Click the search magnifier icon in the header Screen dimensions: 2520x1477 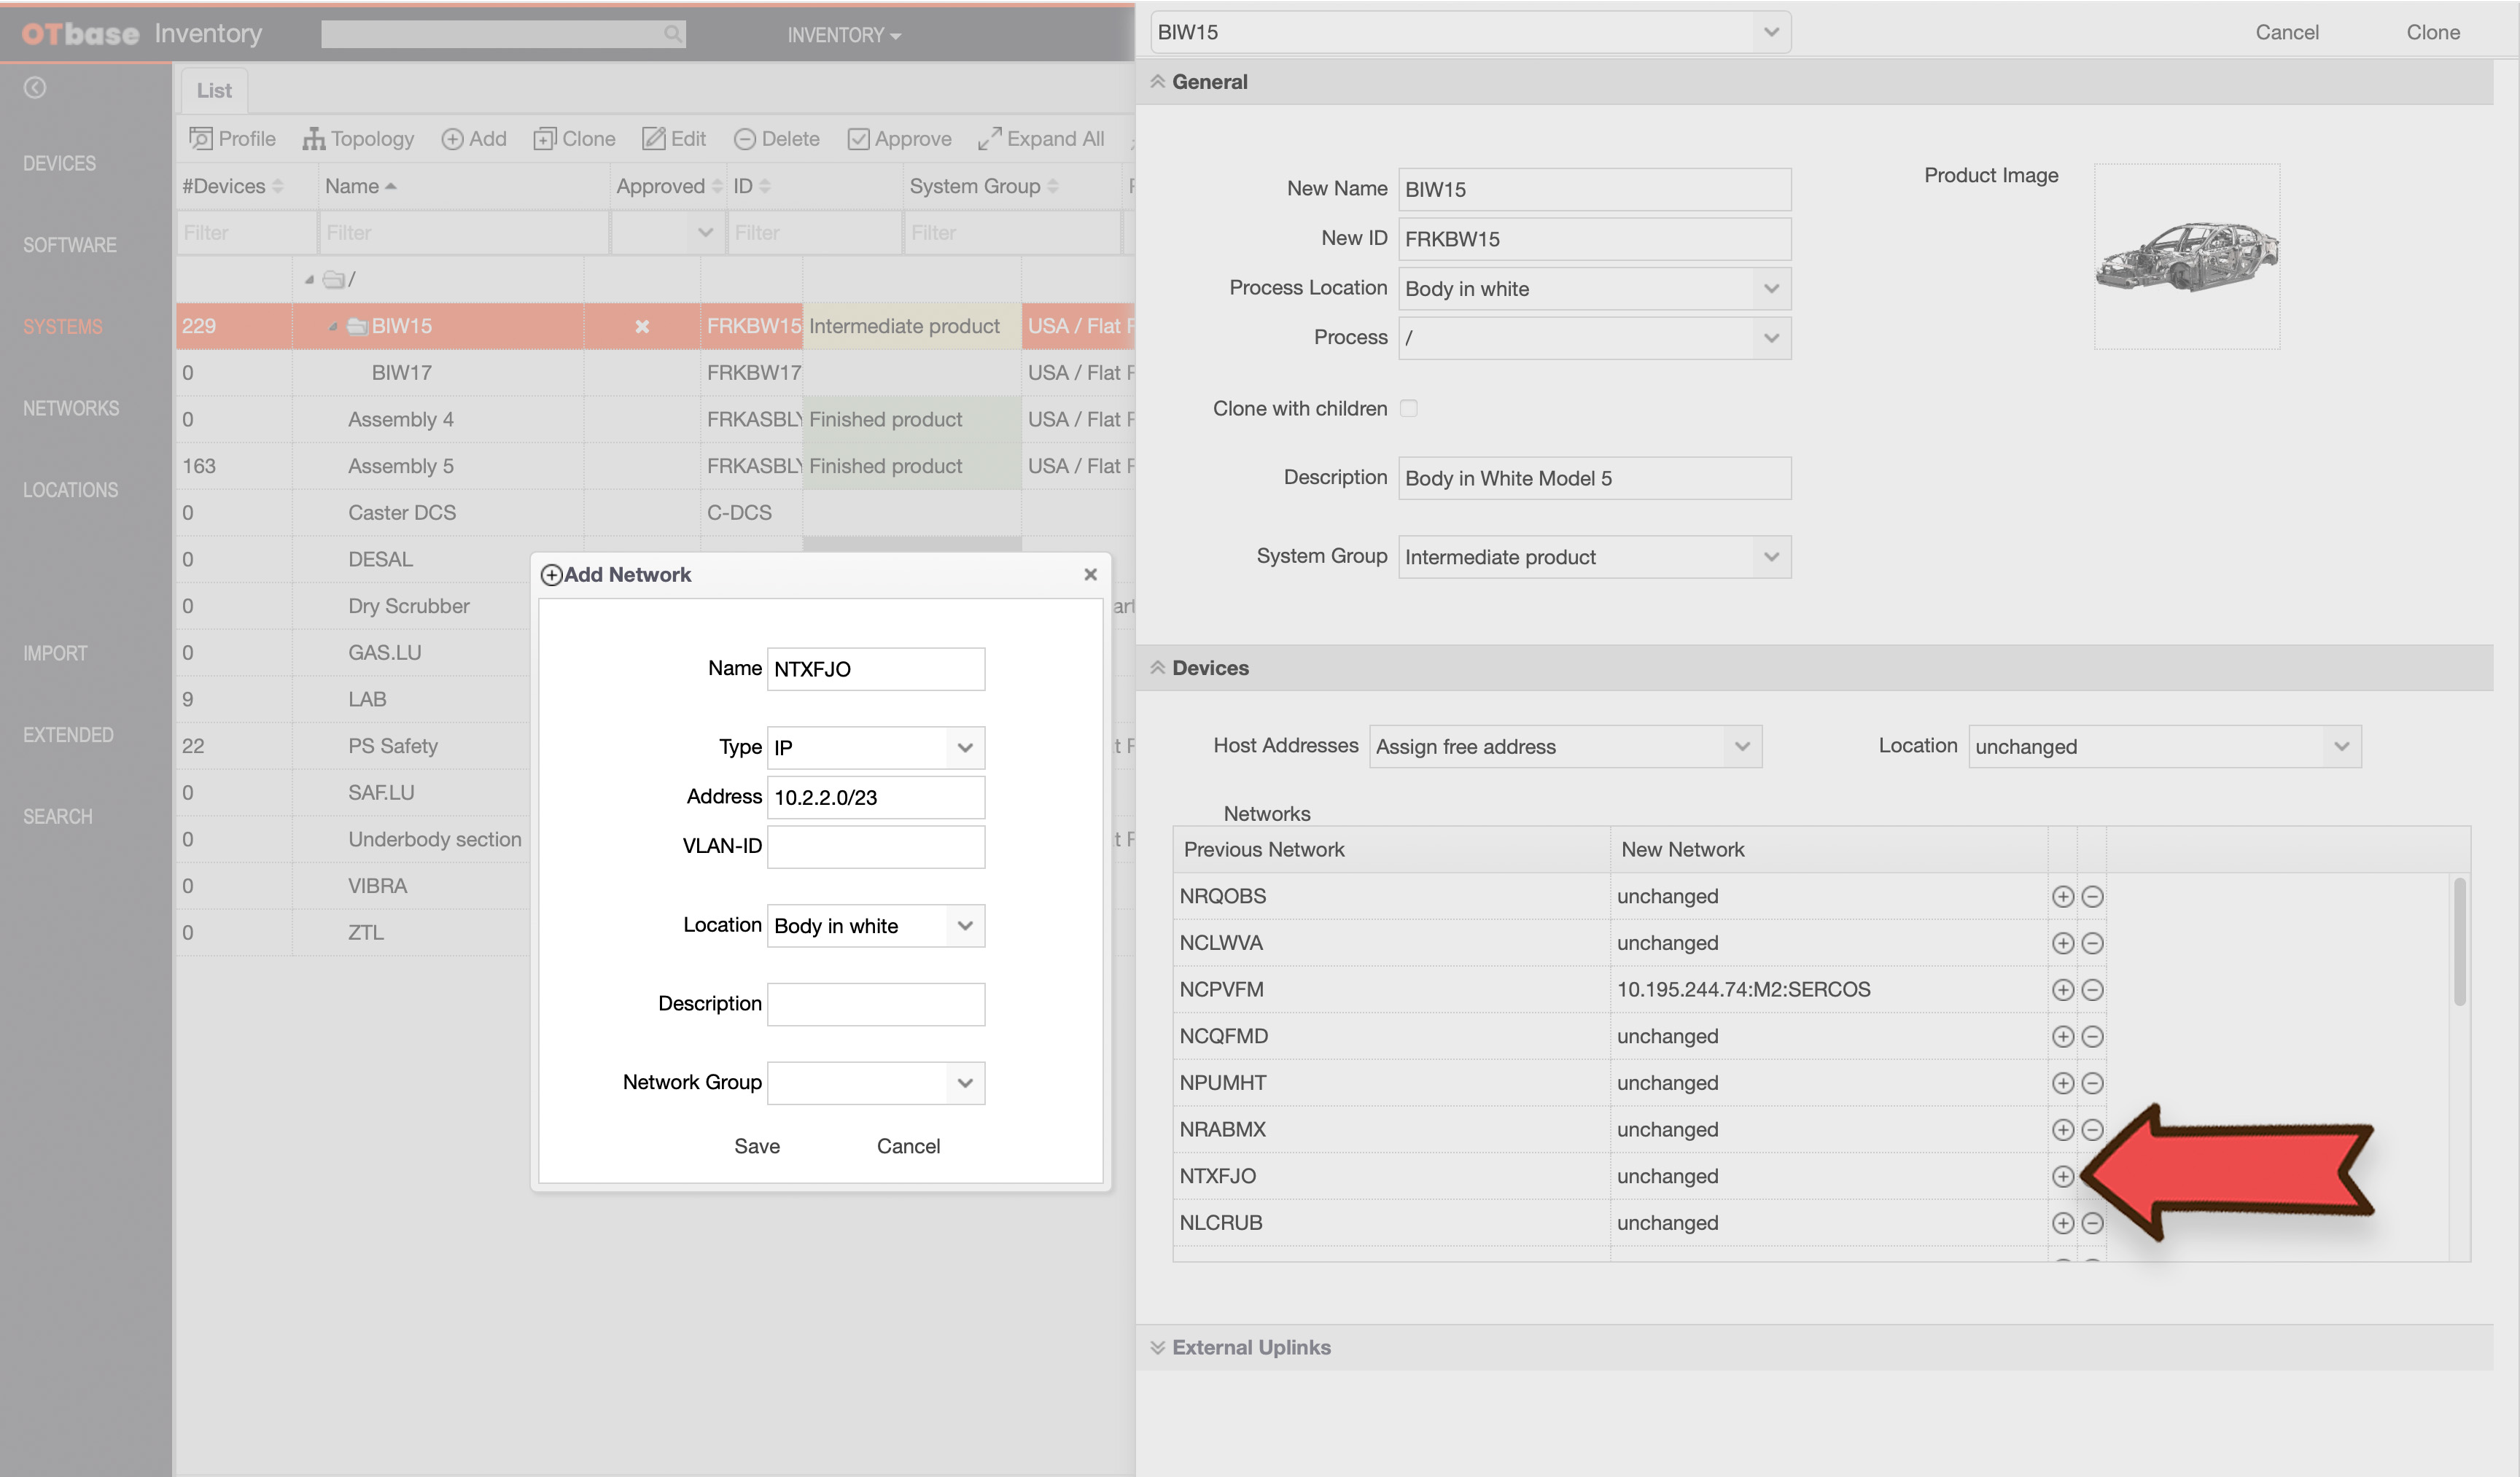673,35
